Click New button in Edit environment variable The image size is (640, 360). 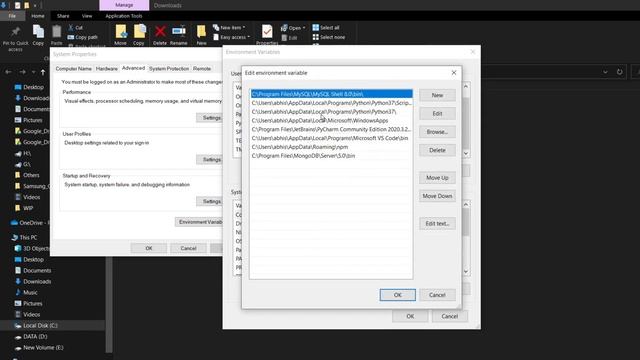437,95
